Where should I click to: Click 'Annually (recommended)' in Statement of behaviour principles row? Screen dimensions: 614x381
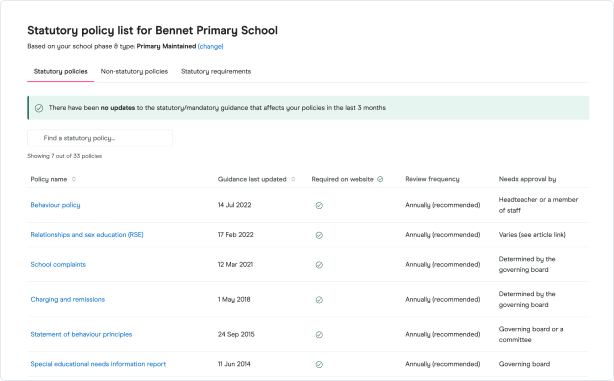(x=442, y=334)
